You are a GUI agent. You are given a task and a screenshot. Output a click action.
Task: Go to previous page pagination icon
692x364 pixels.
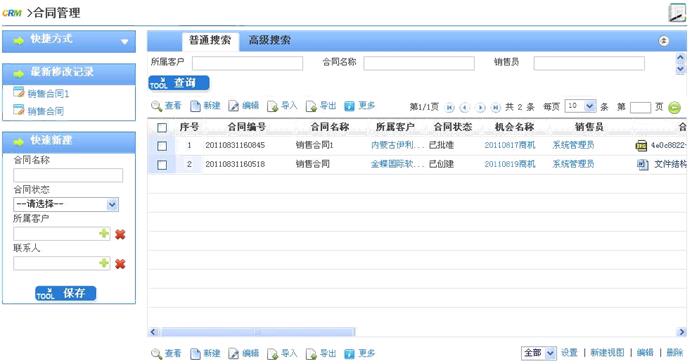[464, 107]
